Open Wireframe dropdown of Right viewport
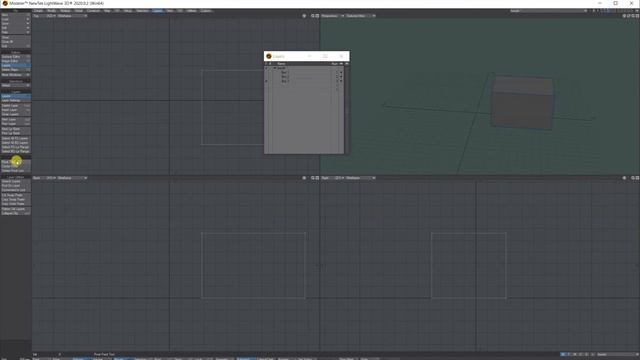 tap(360, 178)
